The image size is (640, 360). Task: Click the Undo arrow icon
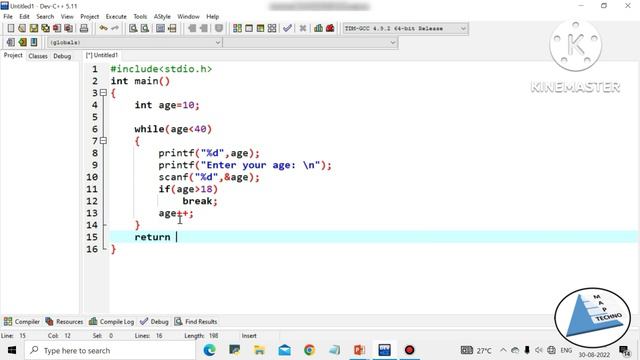[104, 28]
